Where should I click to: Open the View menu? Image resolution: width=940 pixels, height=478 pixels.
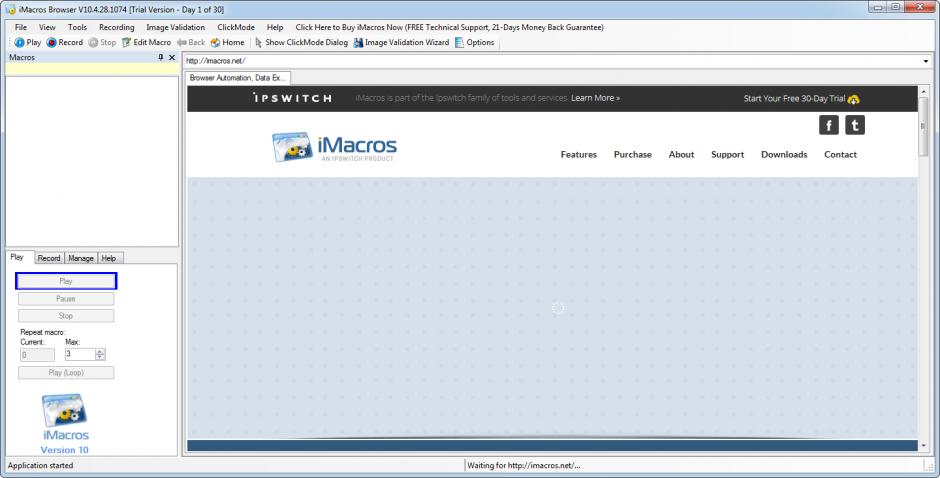[x=47, y=28]
